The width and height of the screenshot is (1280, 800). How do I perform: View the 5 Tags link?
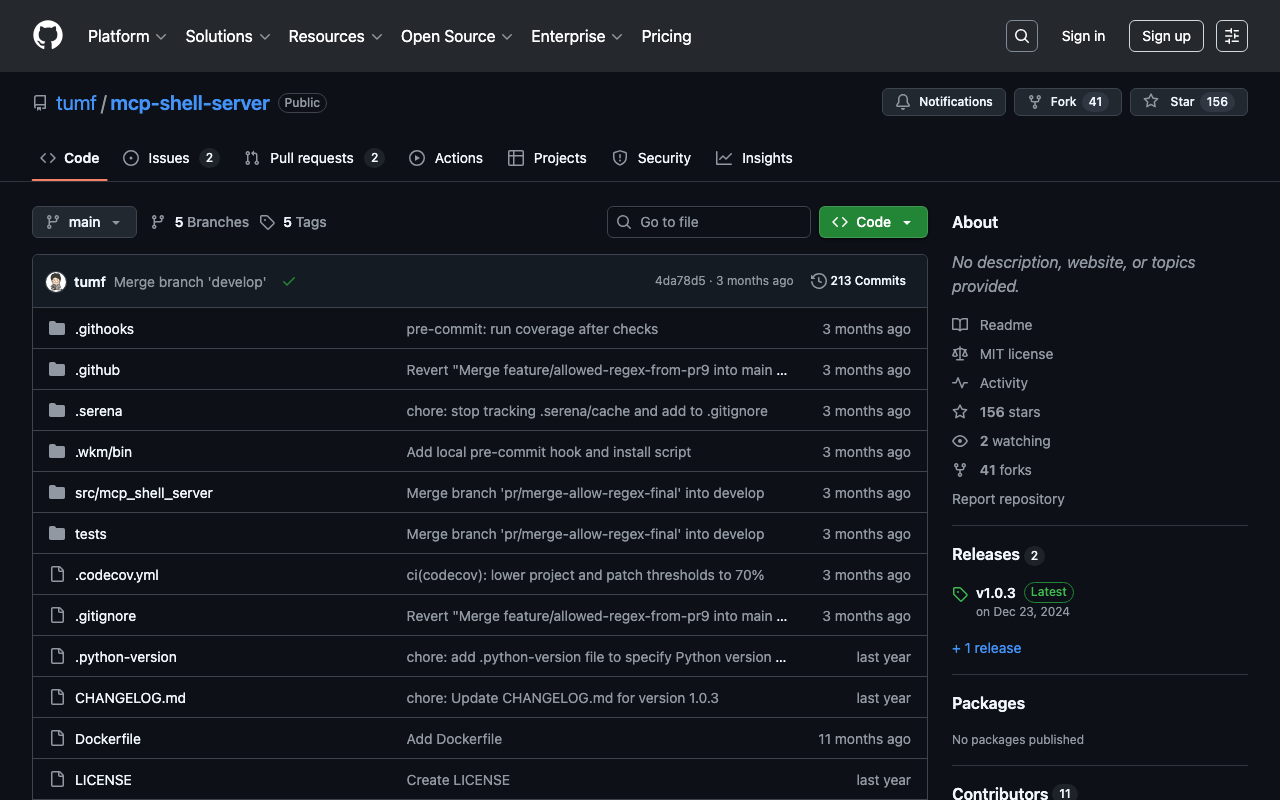point(304,222)
